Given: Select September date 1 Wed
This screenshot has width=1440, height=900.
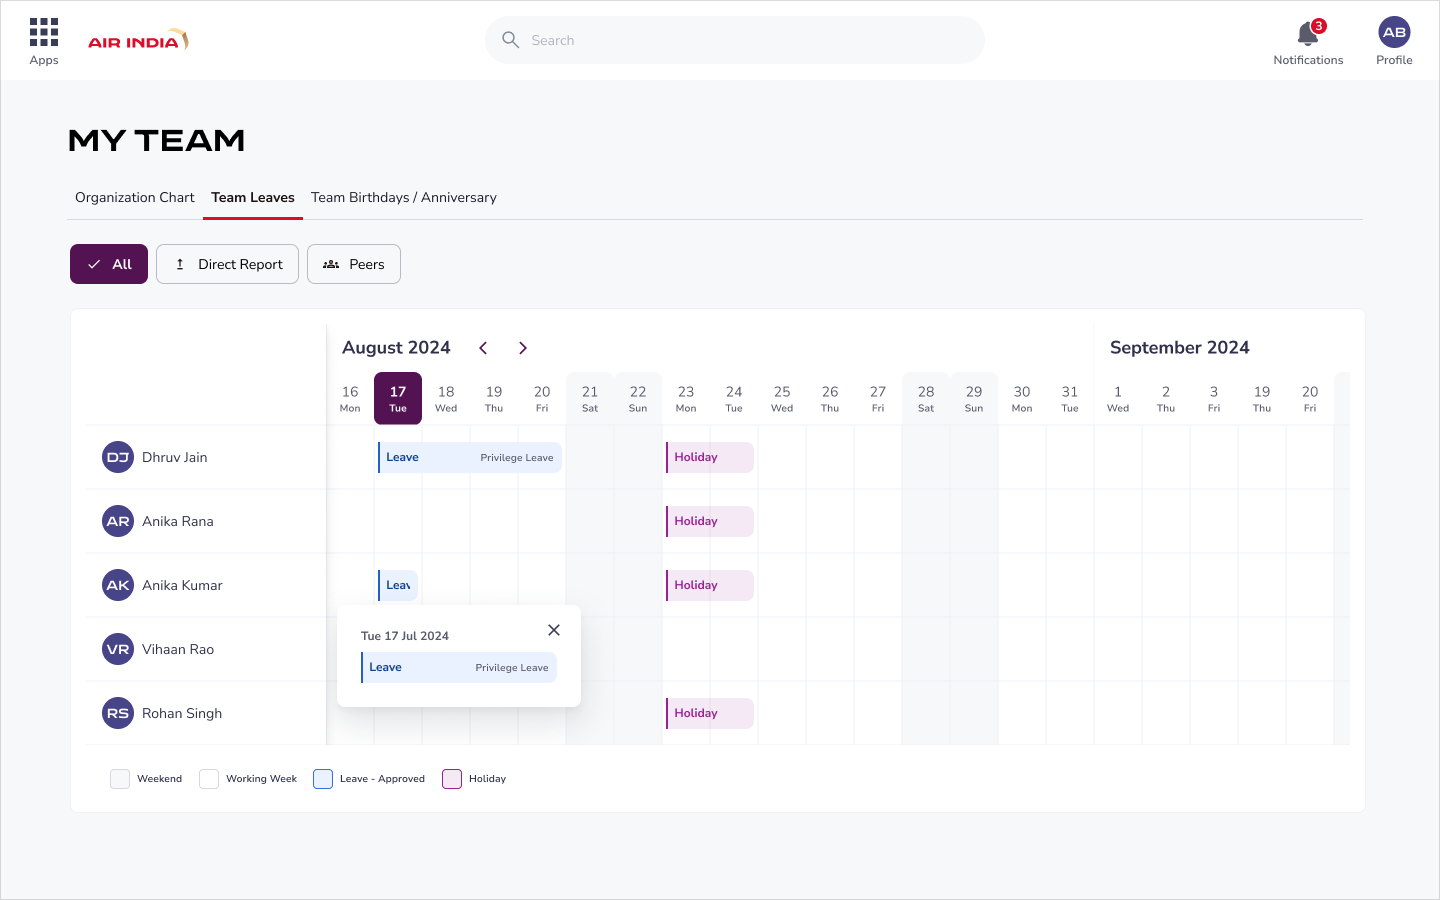Looking at the screenshot, I should pyautogui.click(x=1118, y=398).
